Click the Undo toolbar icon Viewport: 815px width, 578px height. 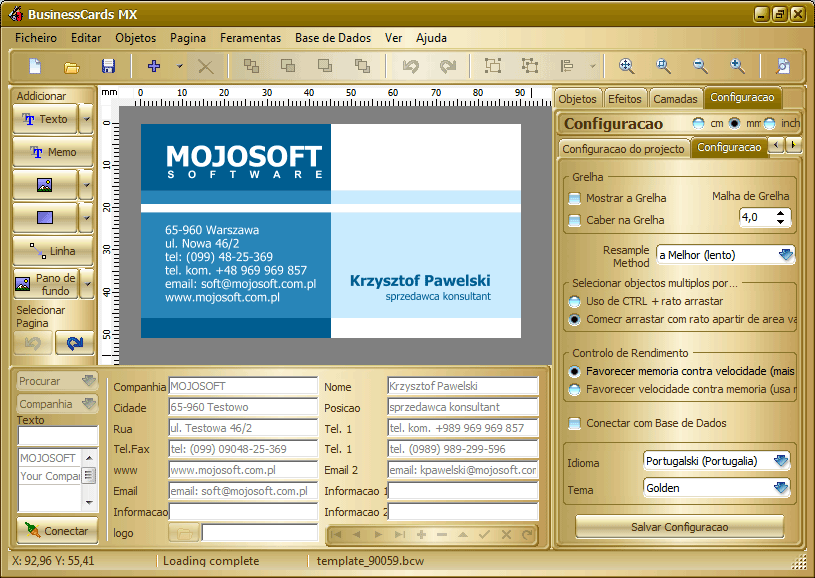[x=411, y=66]
